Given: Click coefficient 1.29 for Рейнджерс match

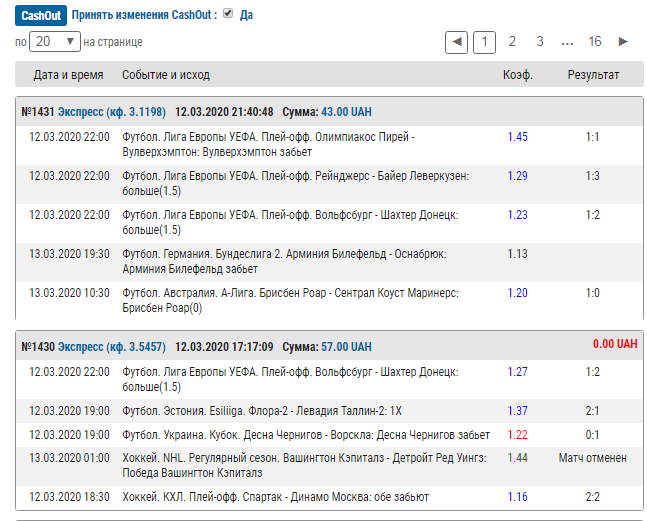Looking at the screenshot, I should 517,176.
